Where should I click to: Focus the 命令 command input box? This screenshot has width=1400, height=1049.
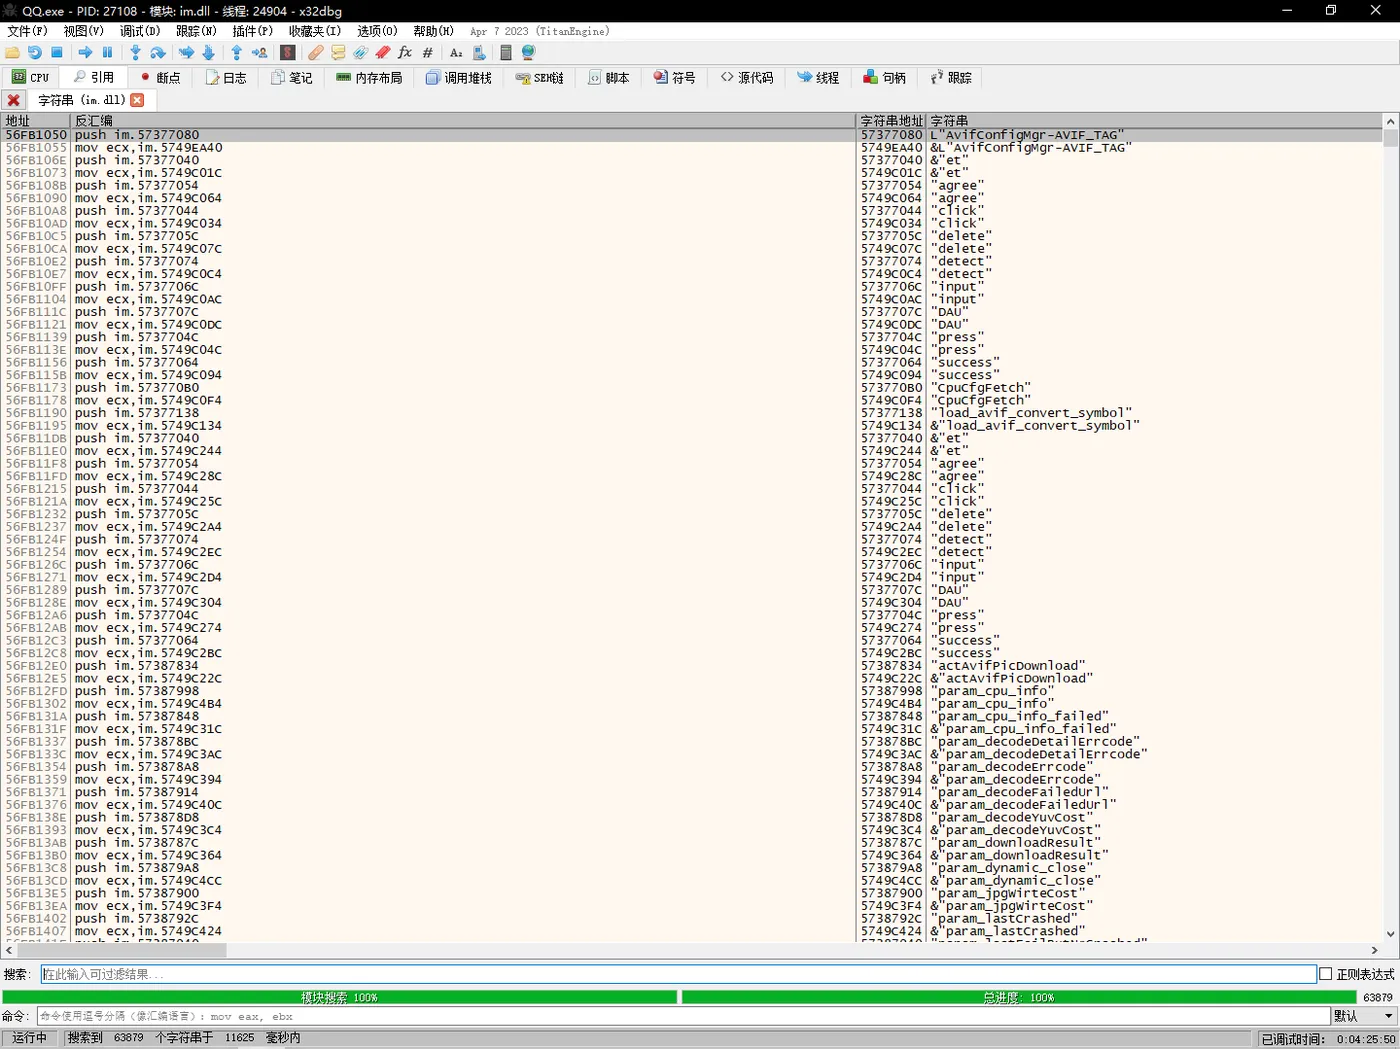click(x=684, y=1016)
